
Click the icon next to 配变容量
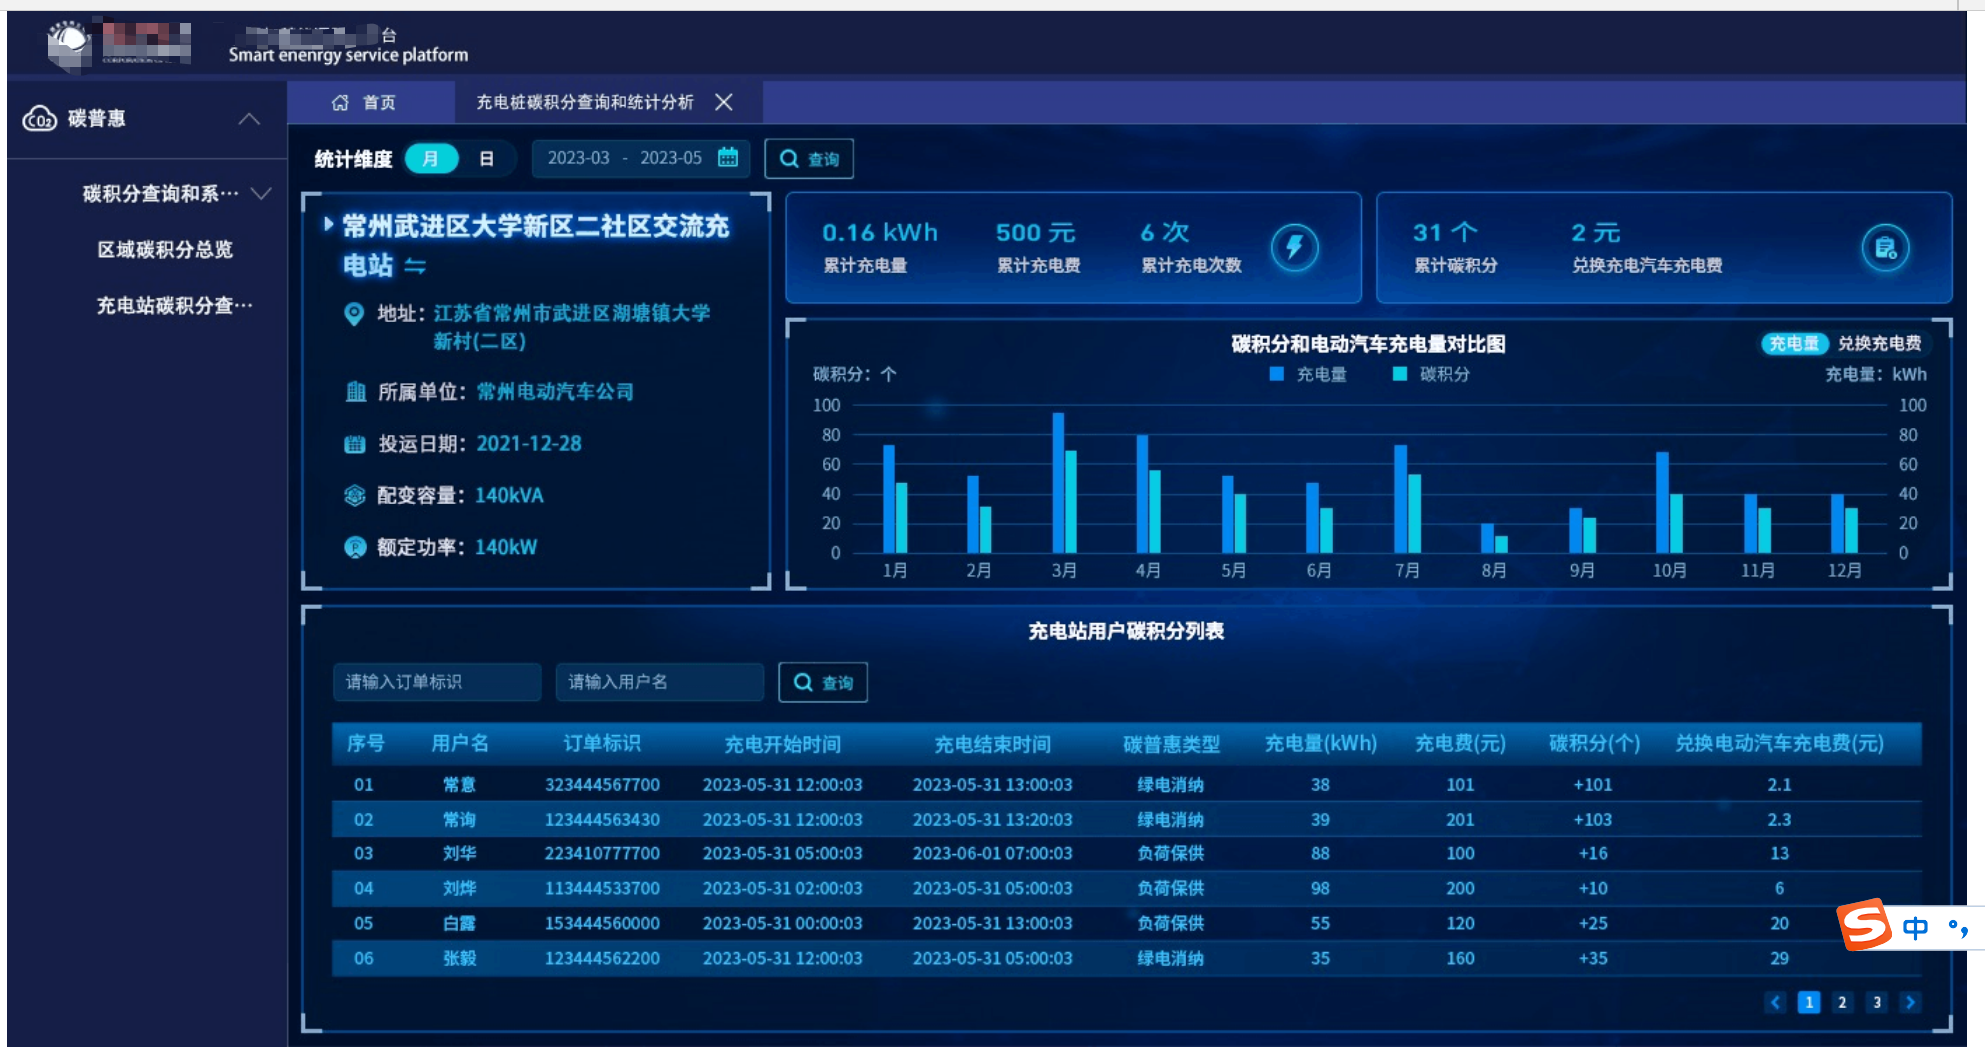coord(355,495)
